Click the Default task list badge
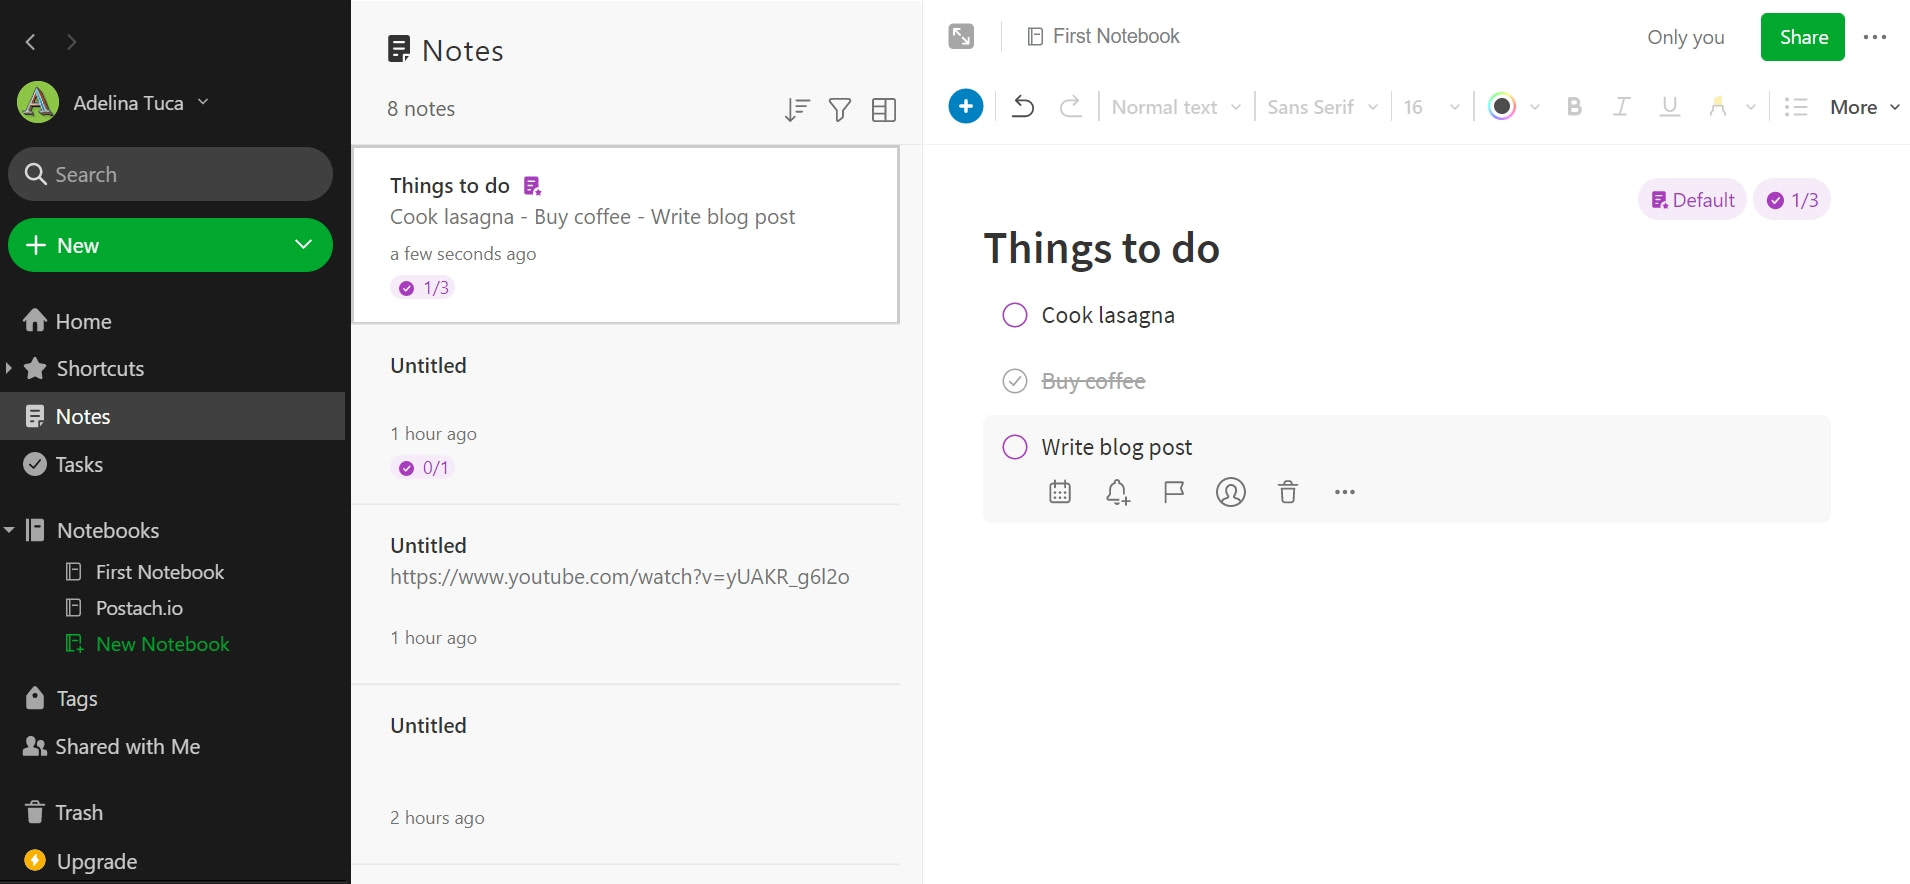1910x884 pixels. coord(1692,200)
